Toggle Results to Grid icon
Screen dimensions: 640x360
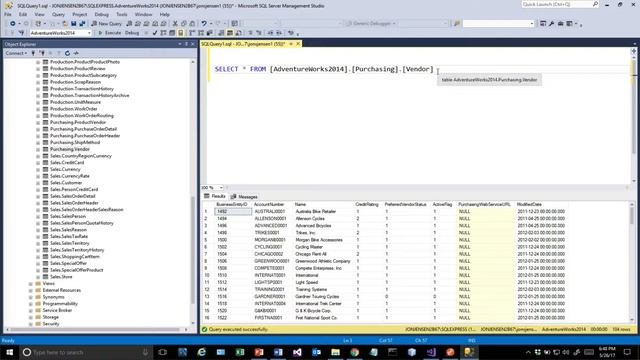pyautogui.click(x=230, y=33)
